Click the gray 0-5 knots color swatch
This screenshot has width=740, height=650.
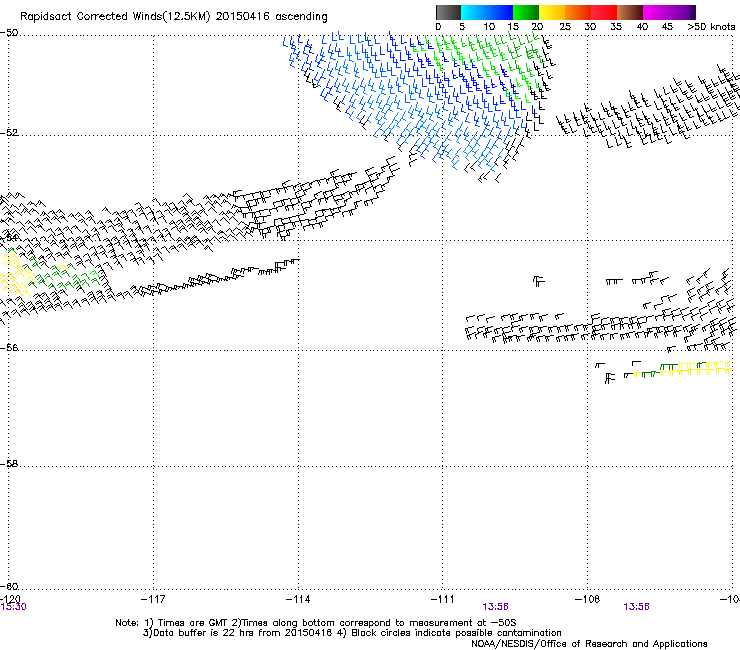tap(448, 12)
